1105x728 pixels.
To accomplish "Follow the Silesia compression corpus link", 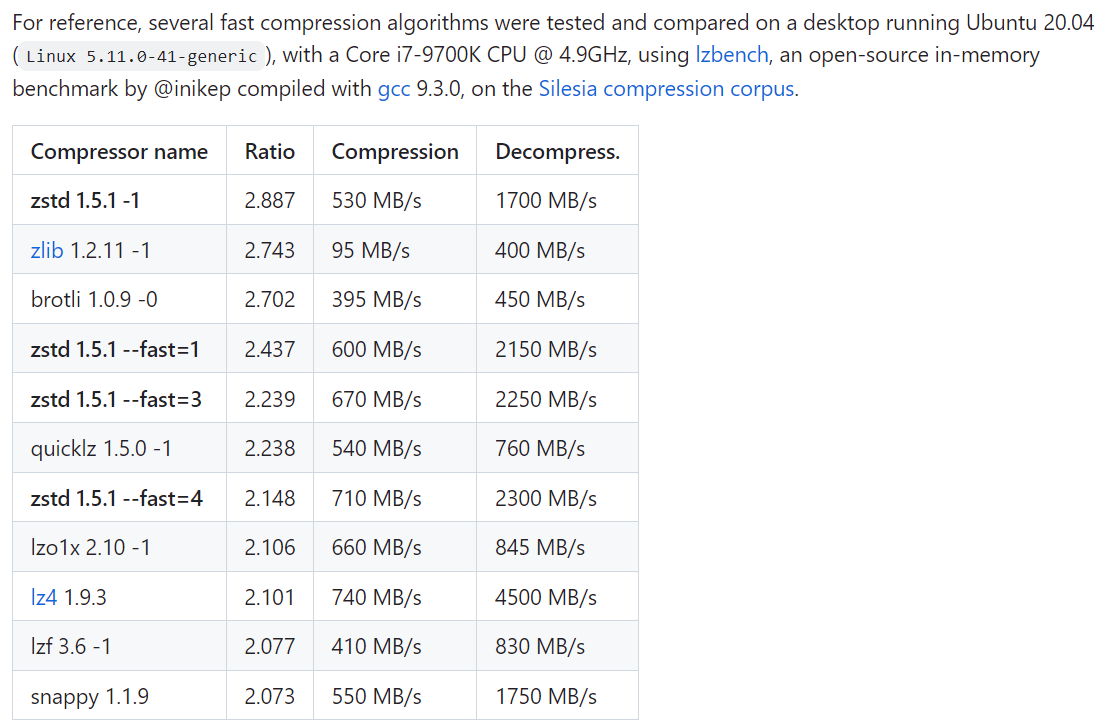I will tap(667, 89).
